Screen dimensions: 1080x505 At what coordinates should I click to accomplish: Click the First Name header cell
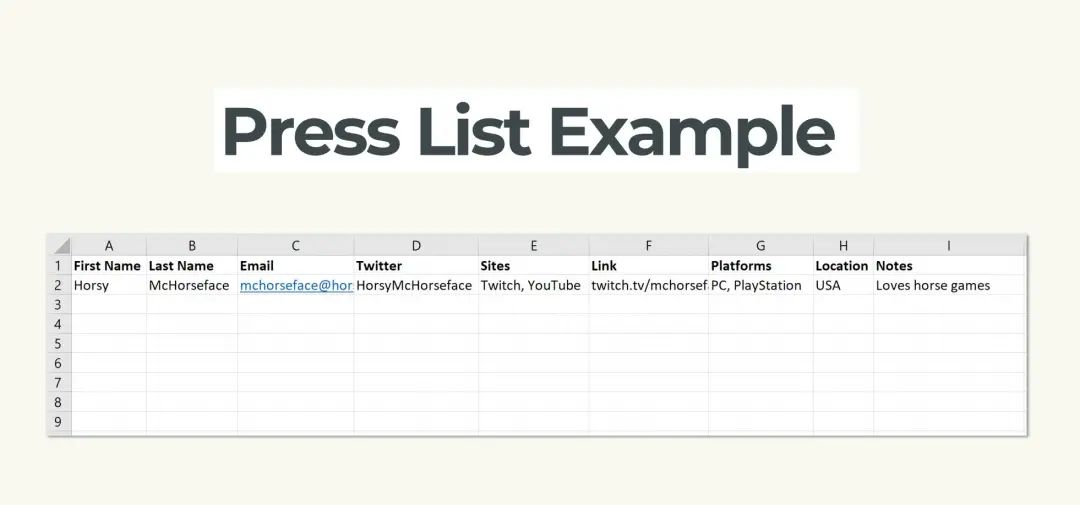109,266
